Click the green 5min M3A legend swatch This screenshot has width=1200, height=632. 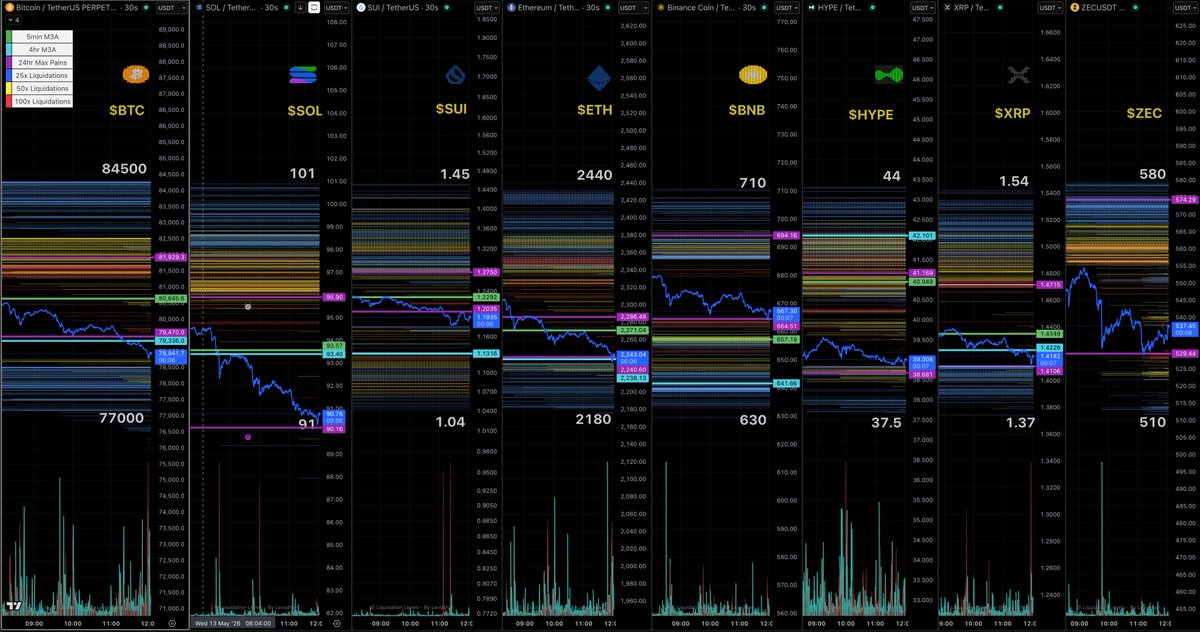(9, 36)
